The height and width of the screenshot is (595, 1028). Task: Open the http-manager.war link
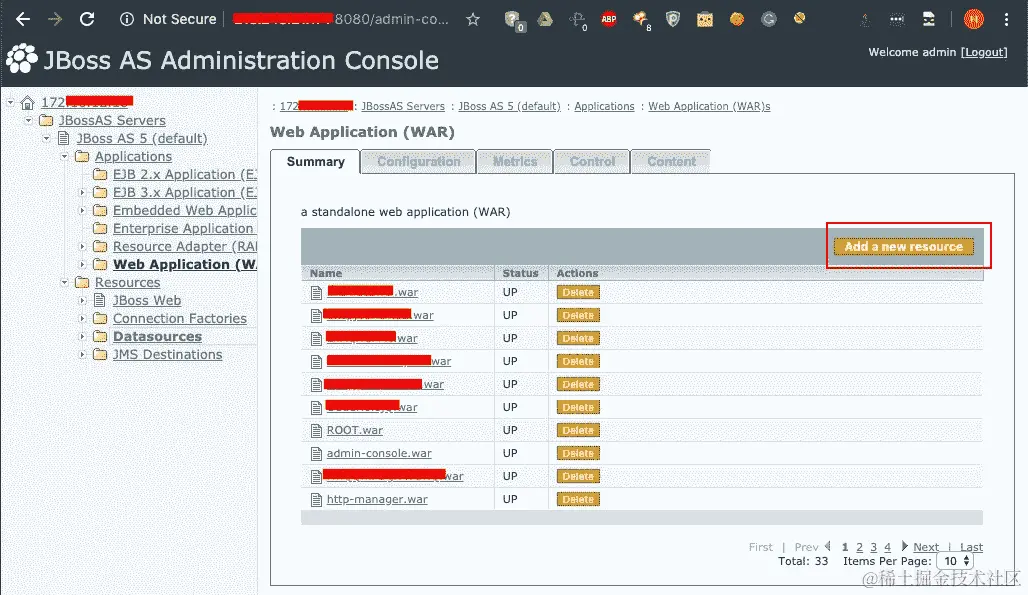377,499
